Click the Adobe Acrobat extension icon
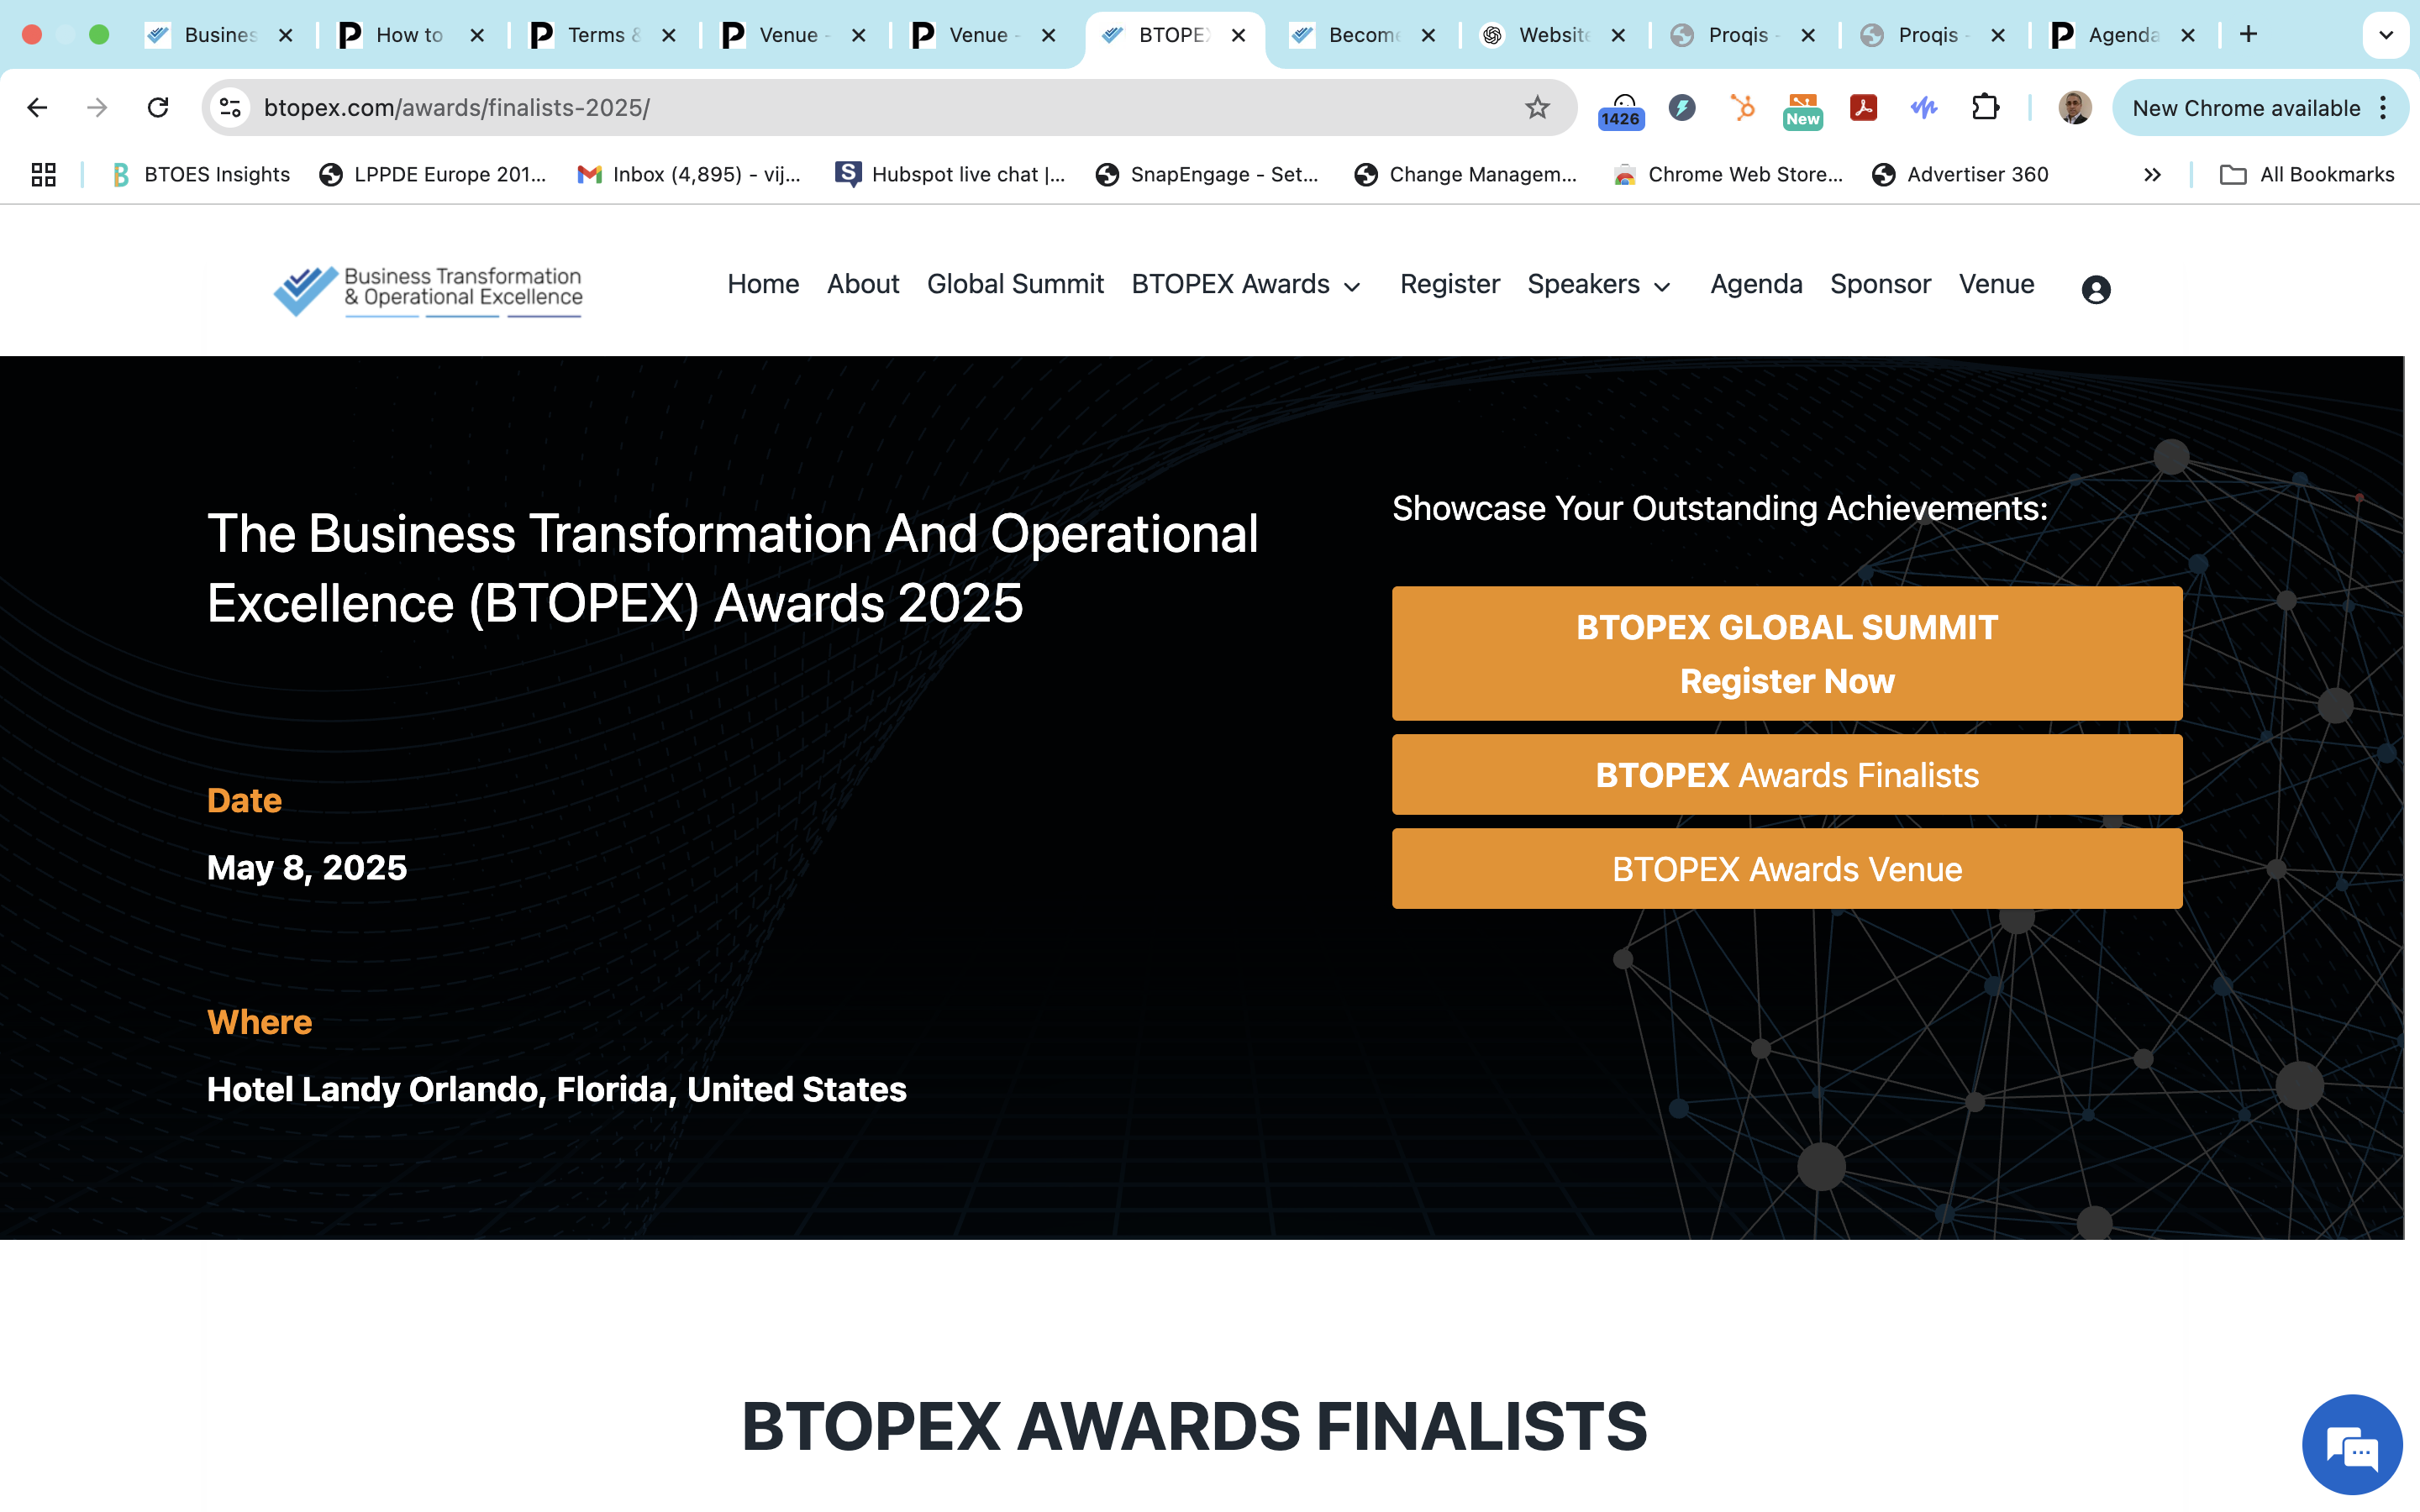 pos(1863,107)
